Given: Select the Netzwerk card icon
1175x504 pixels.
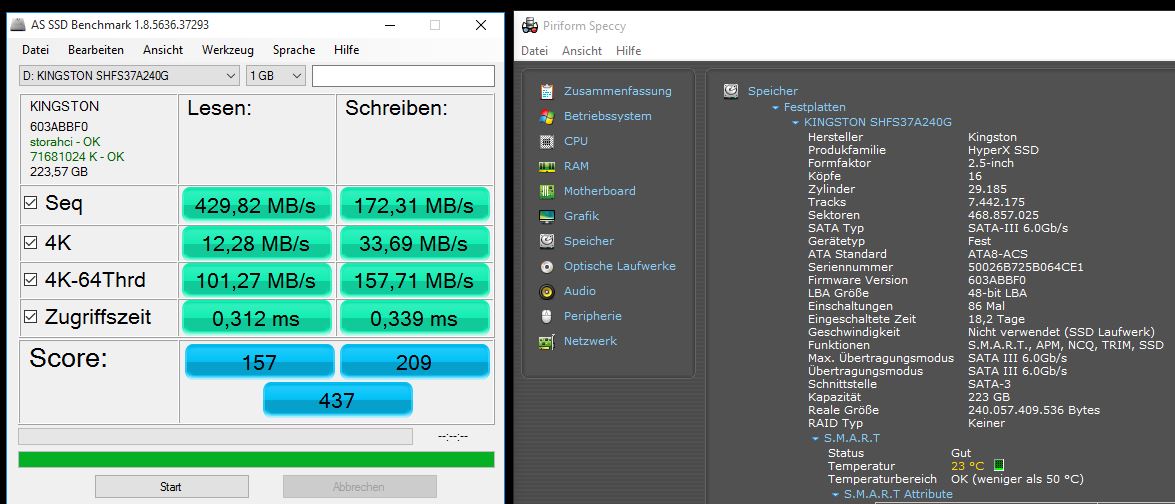Looking at the screenshot, I should click(547, 341).
